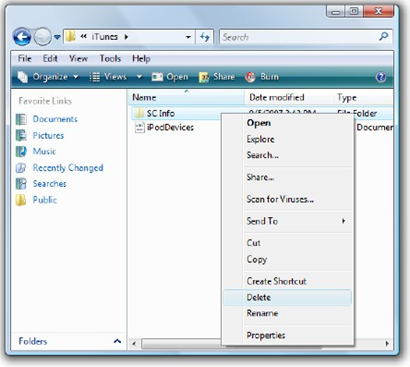Open Documents in Favorite Links
Screen dimensions: 410x367
coord(55,119)
